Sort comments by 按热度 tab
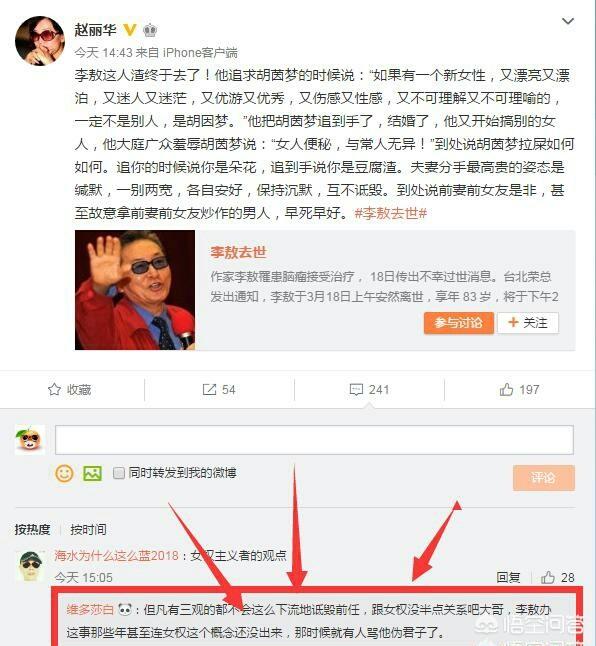 tap(32, 529)
